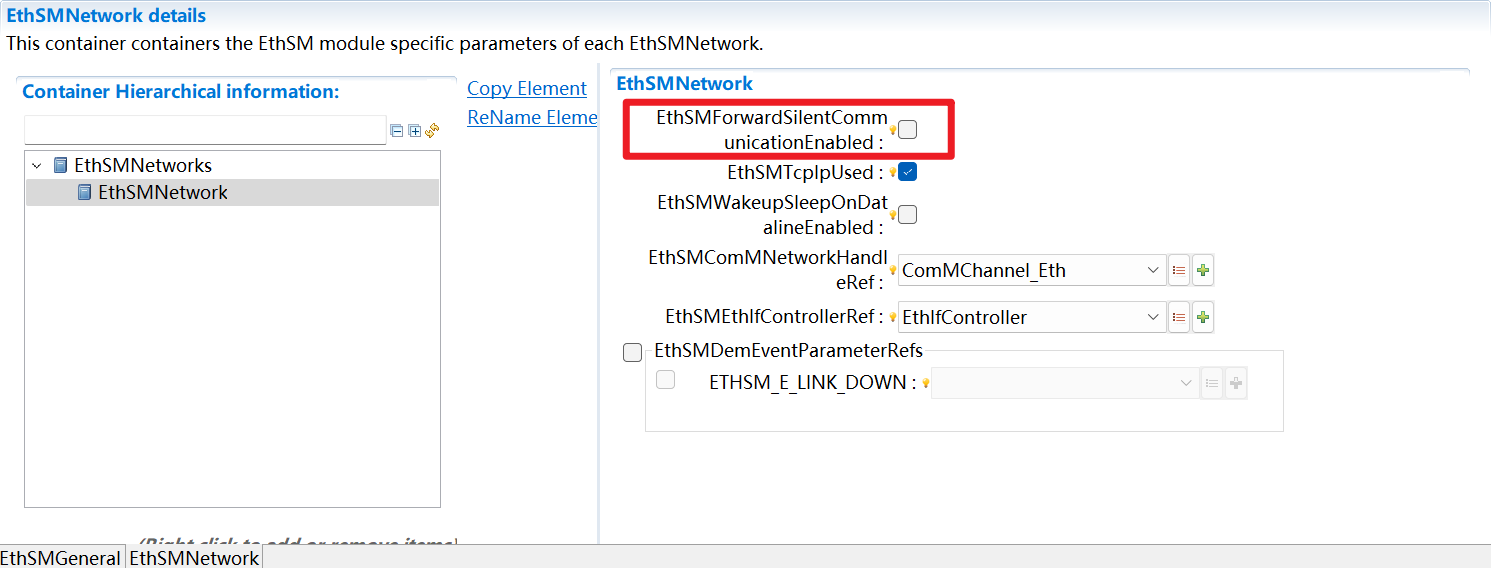The width and height of the screenshot is (1491, 568).
Task: Click the ReName Element link
Action: (532, 117)
